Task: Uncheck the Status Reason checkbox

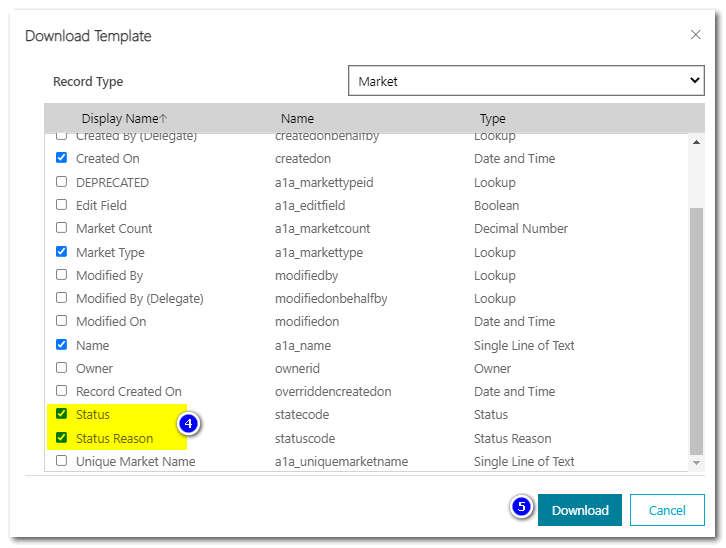Action: tap(62, 438)
